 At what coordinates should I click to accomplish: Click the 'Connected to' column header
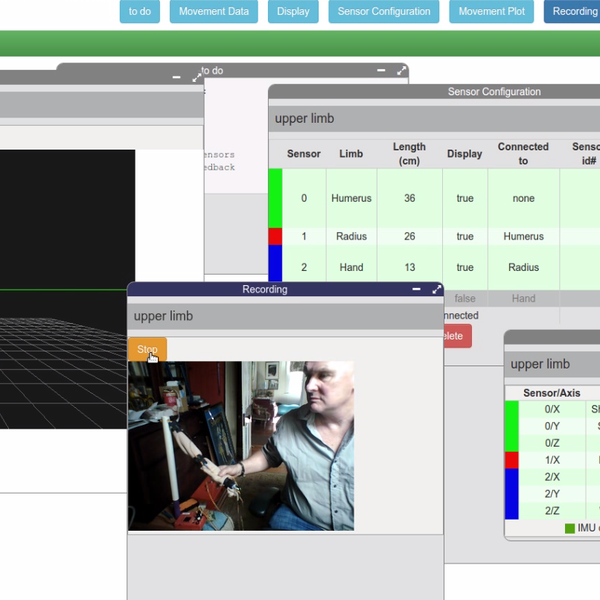coord(523,154)
